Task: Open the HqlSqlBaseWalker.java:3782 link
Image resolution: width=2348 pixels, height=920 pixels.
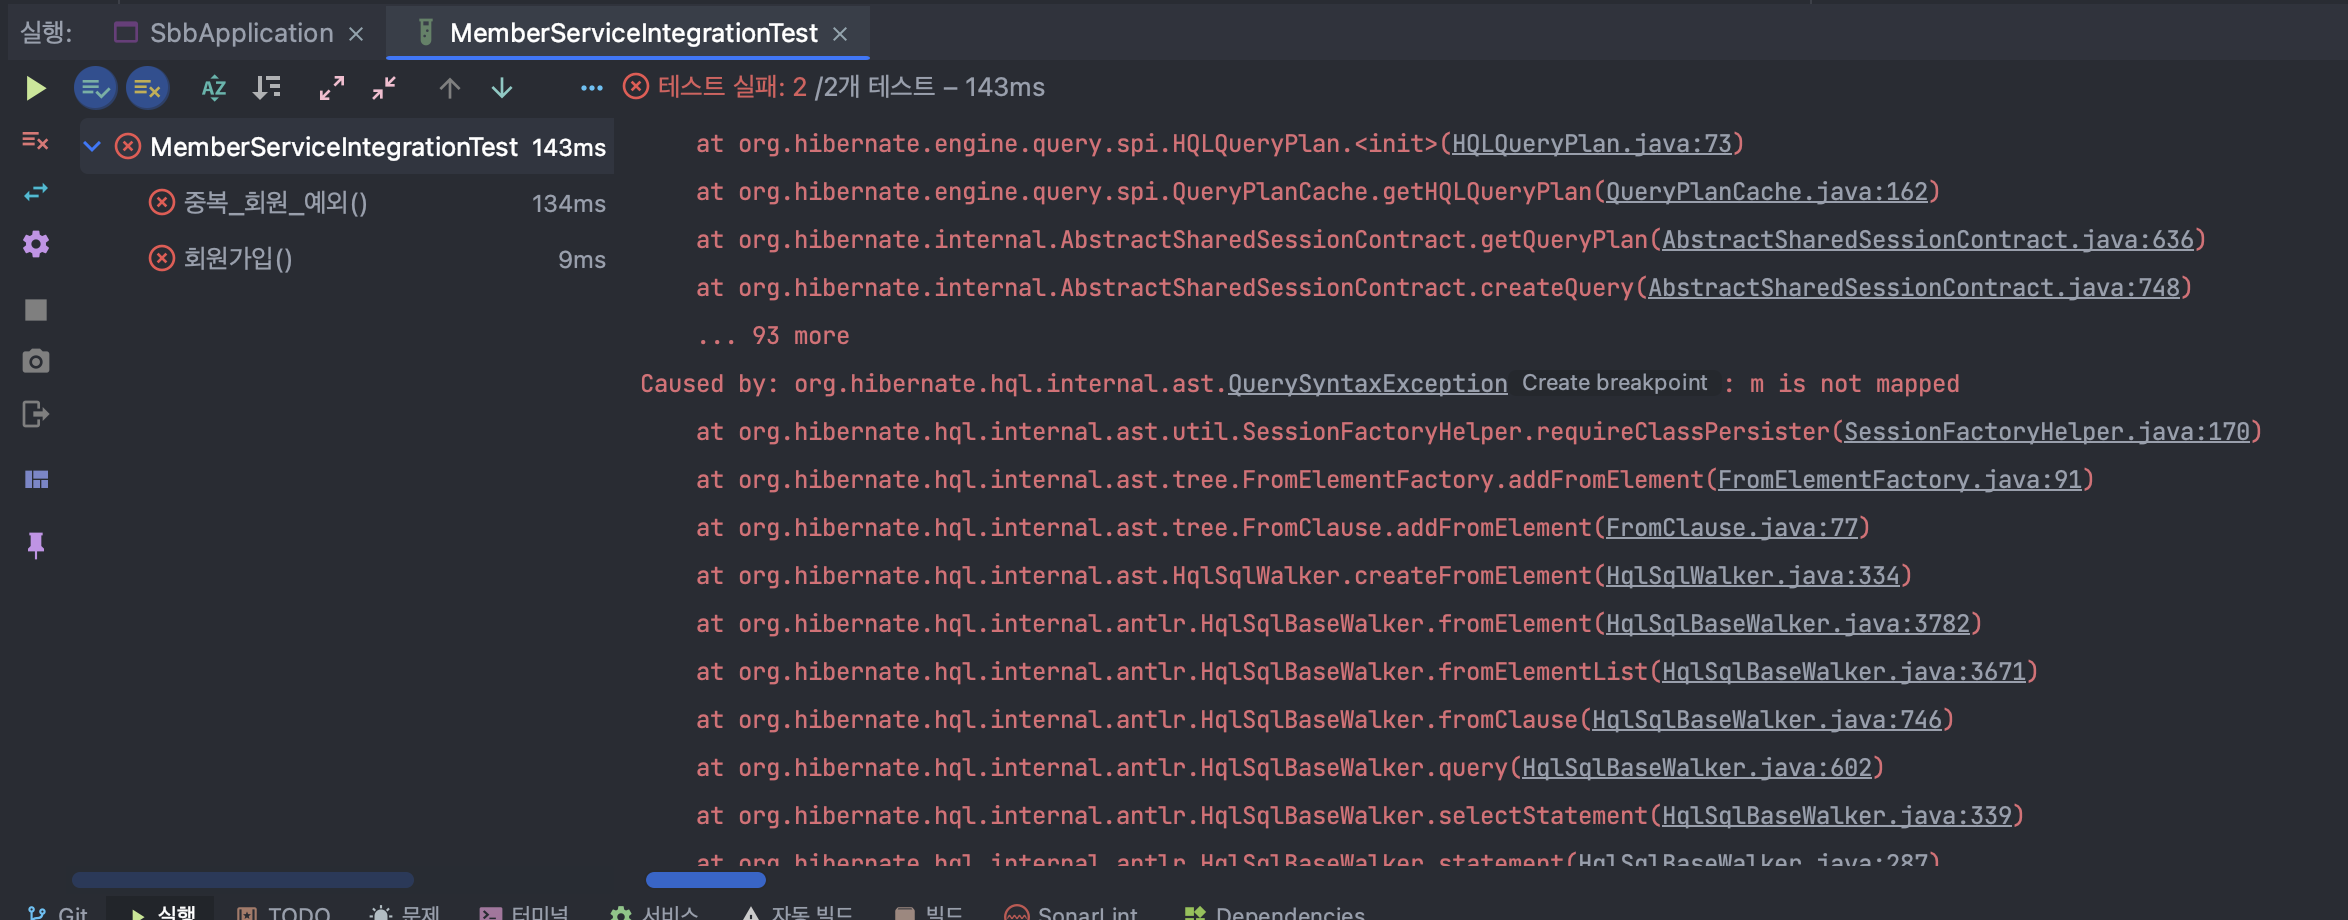Action: [1787, 624]
